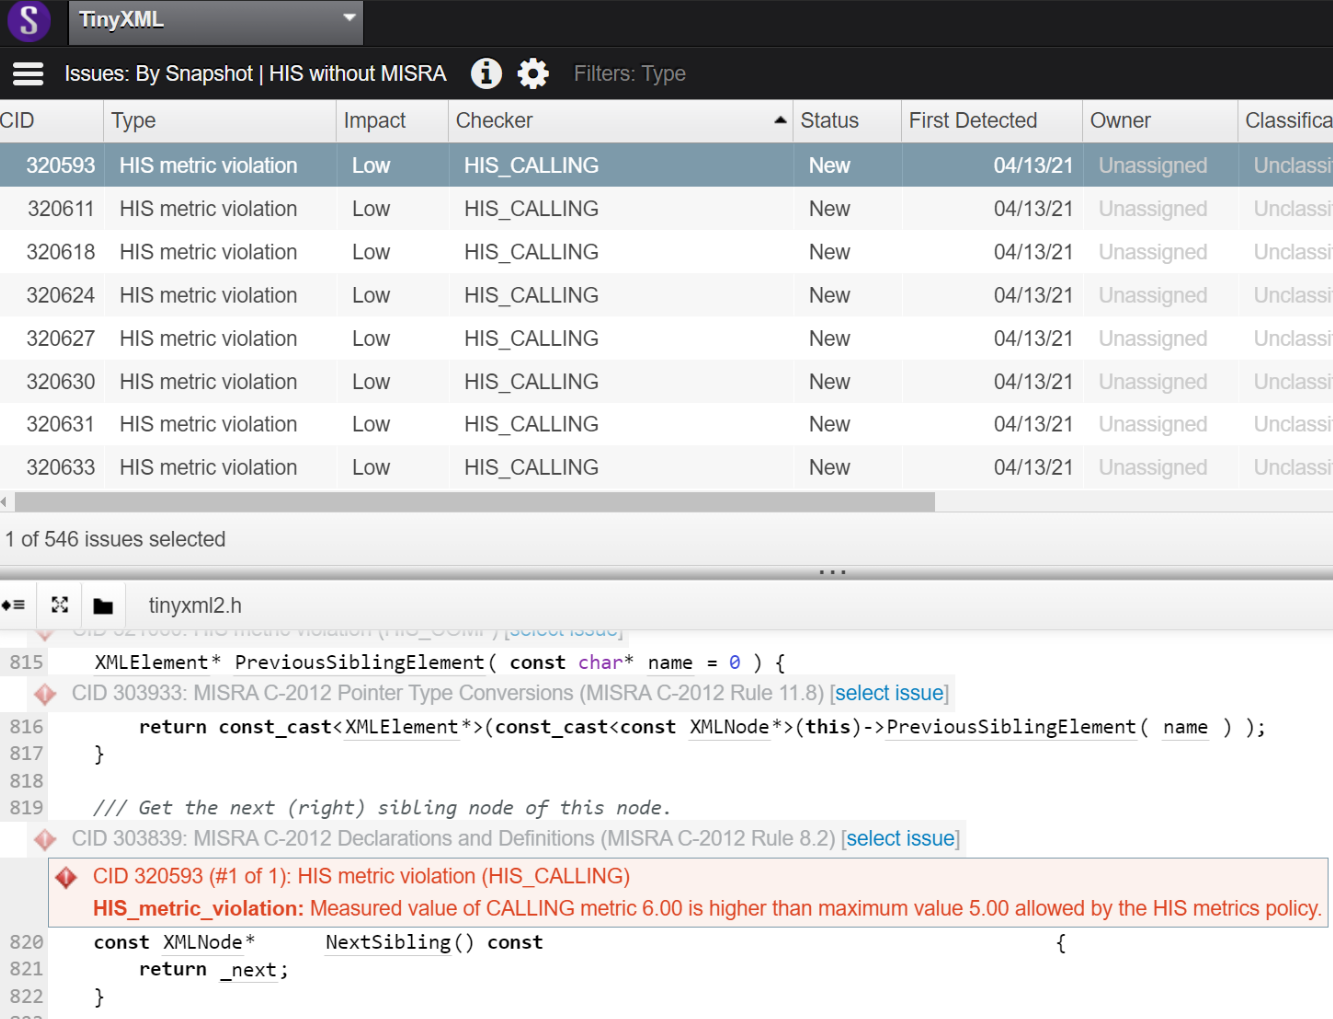The image size is (1333, 1019).
Task: Click the Issues: By Snapshot view title
Action: pos(256,74)
